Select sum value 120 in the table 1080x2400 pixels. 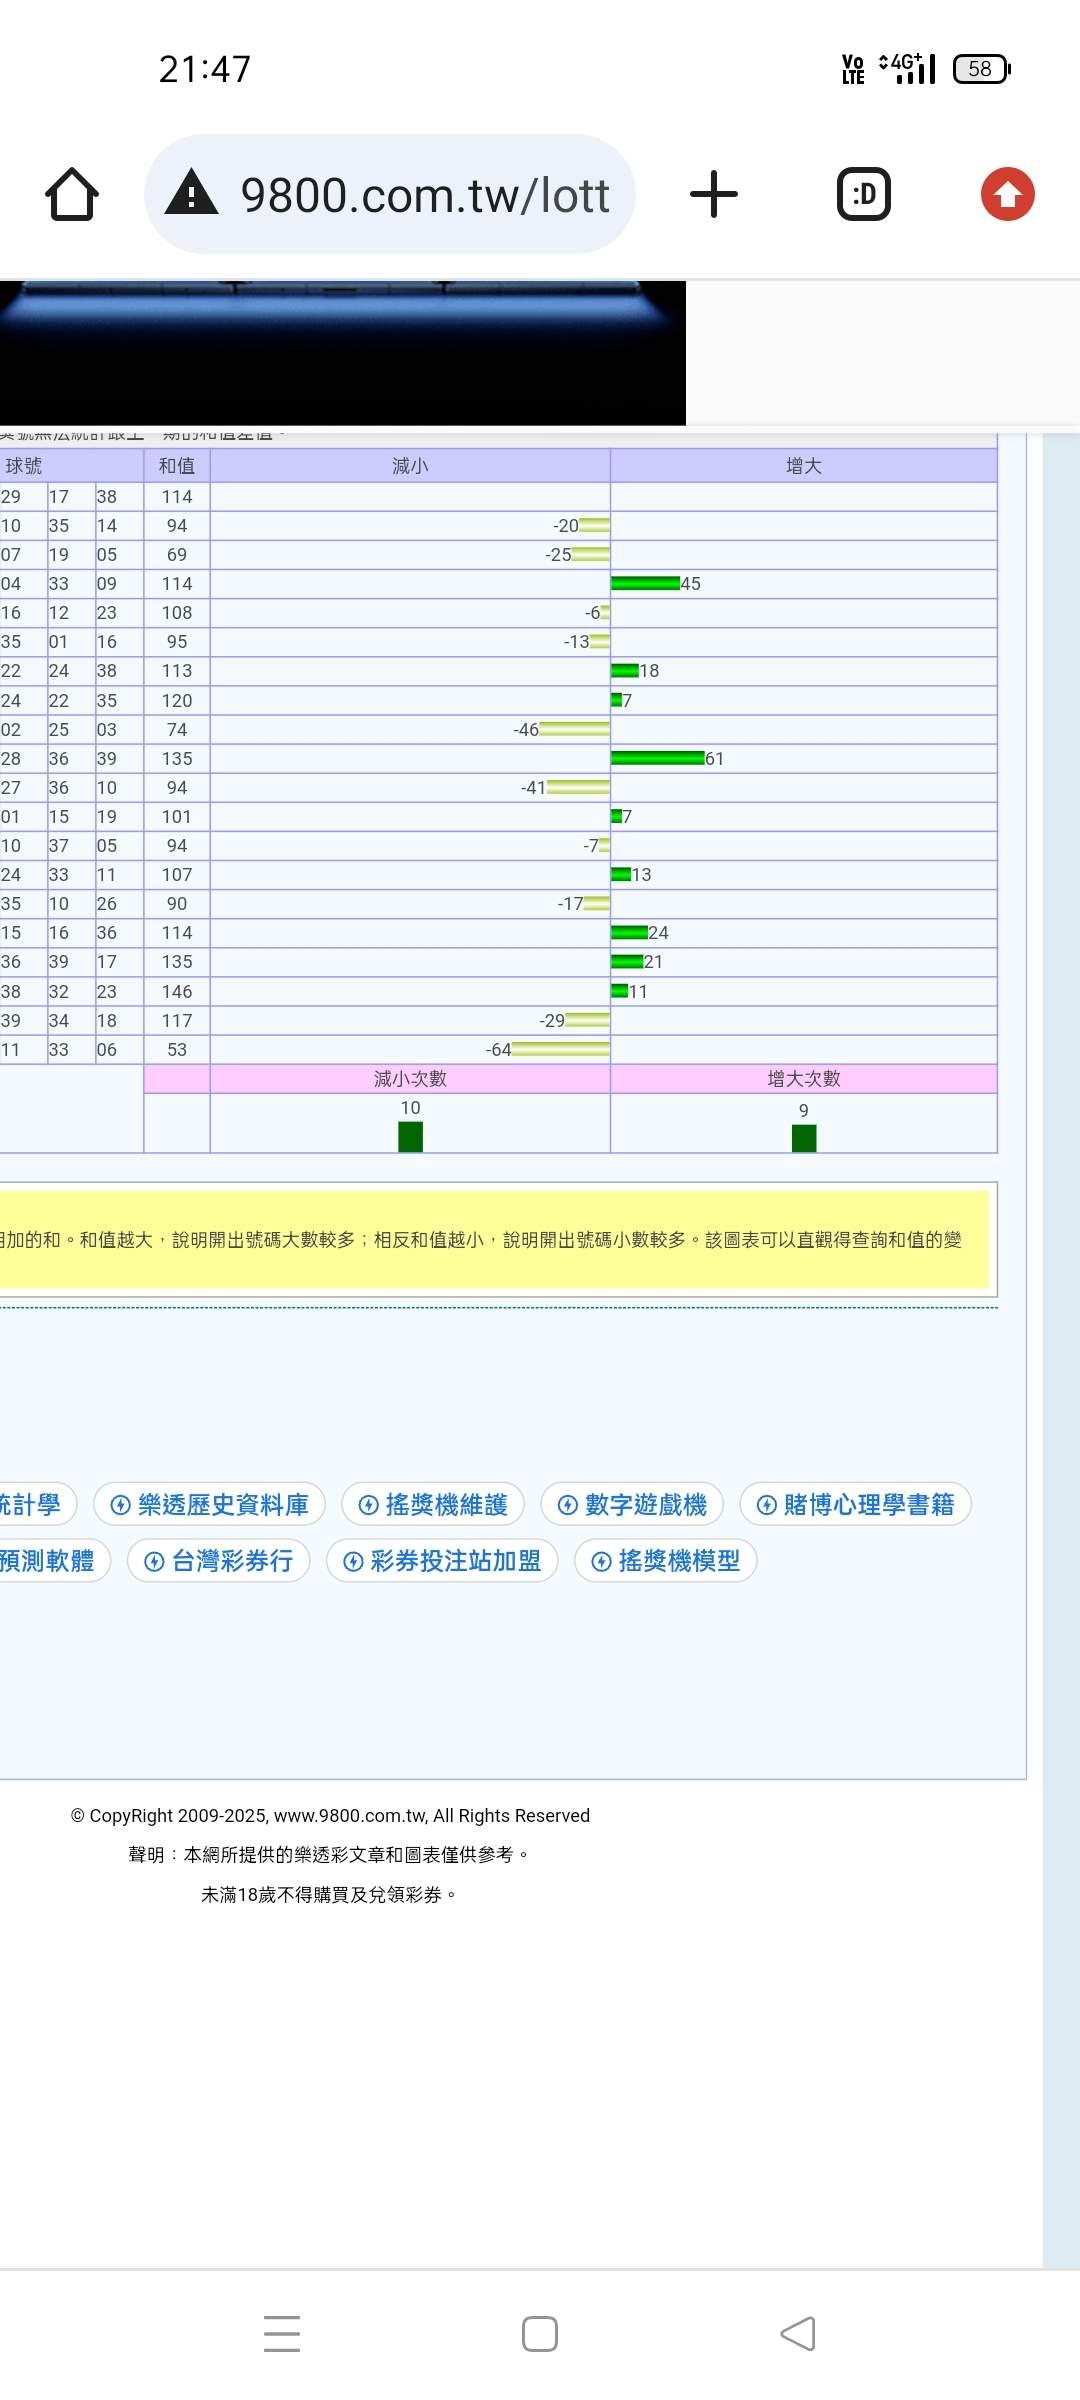177,700
